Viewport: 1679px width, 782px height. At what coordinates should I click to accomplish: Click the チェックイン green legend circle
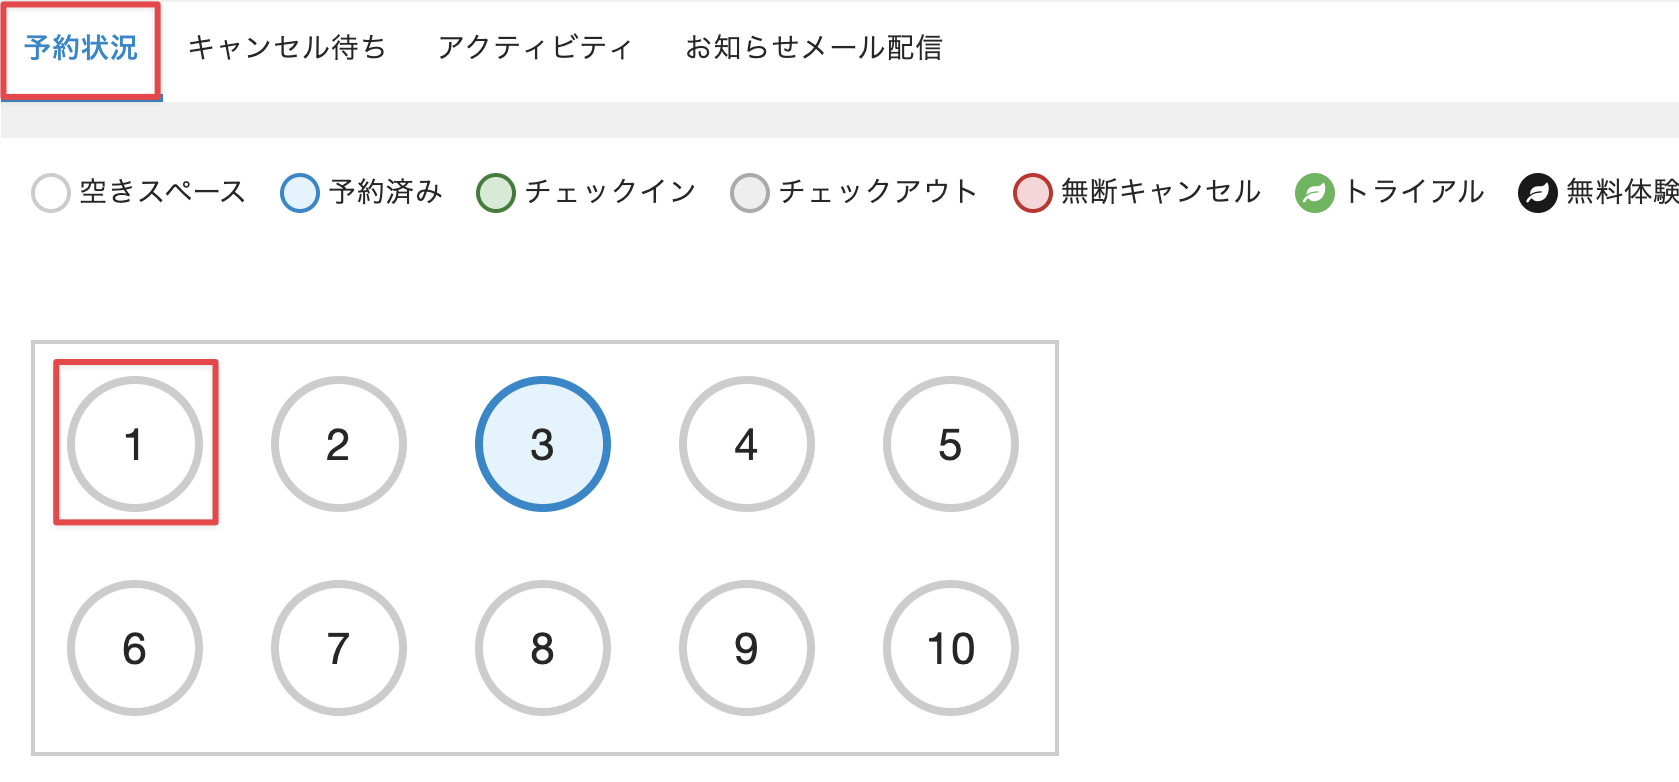[x=496, y=193]
